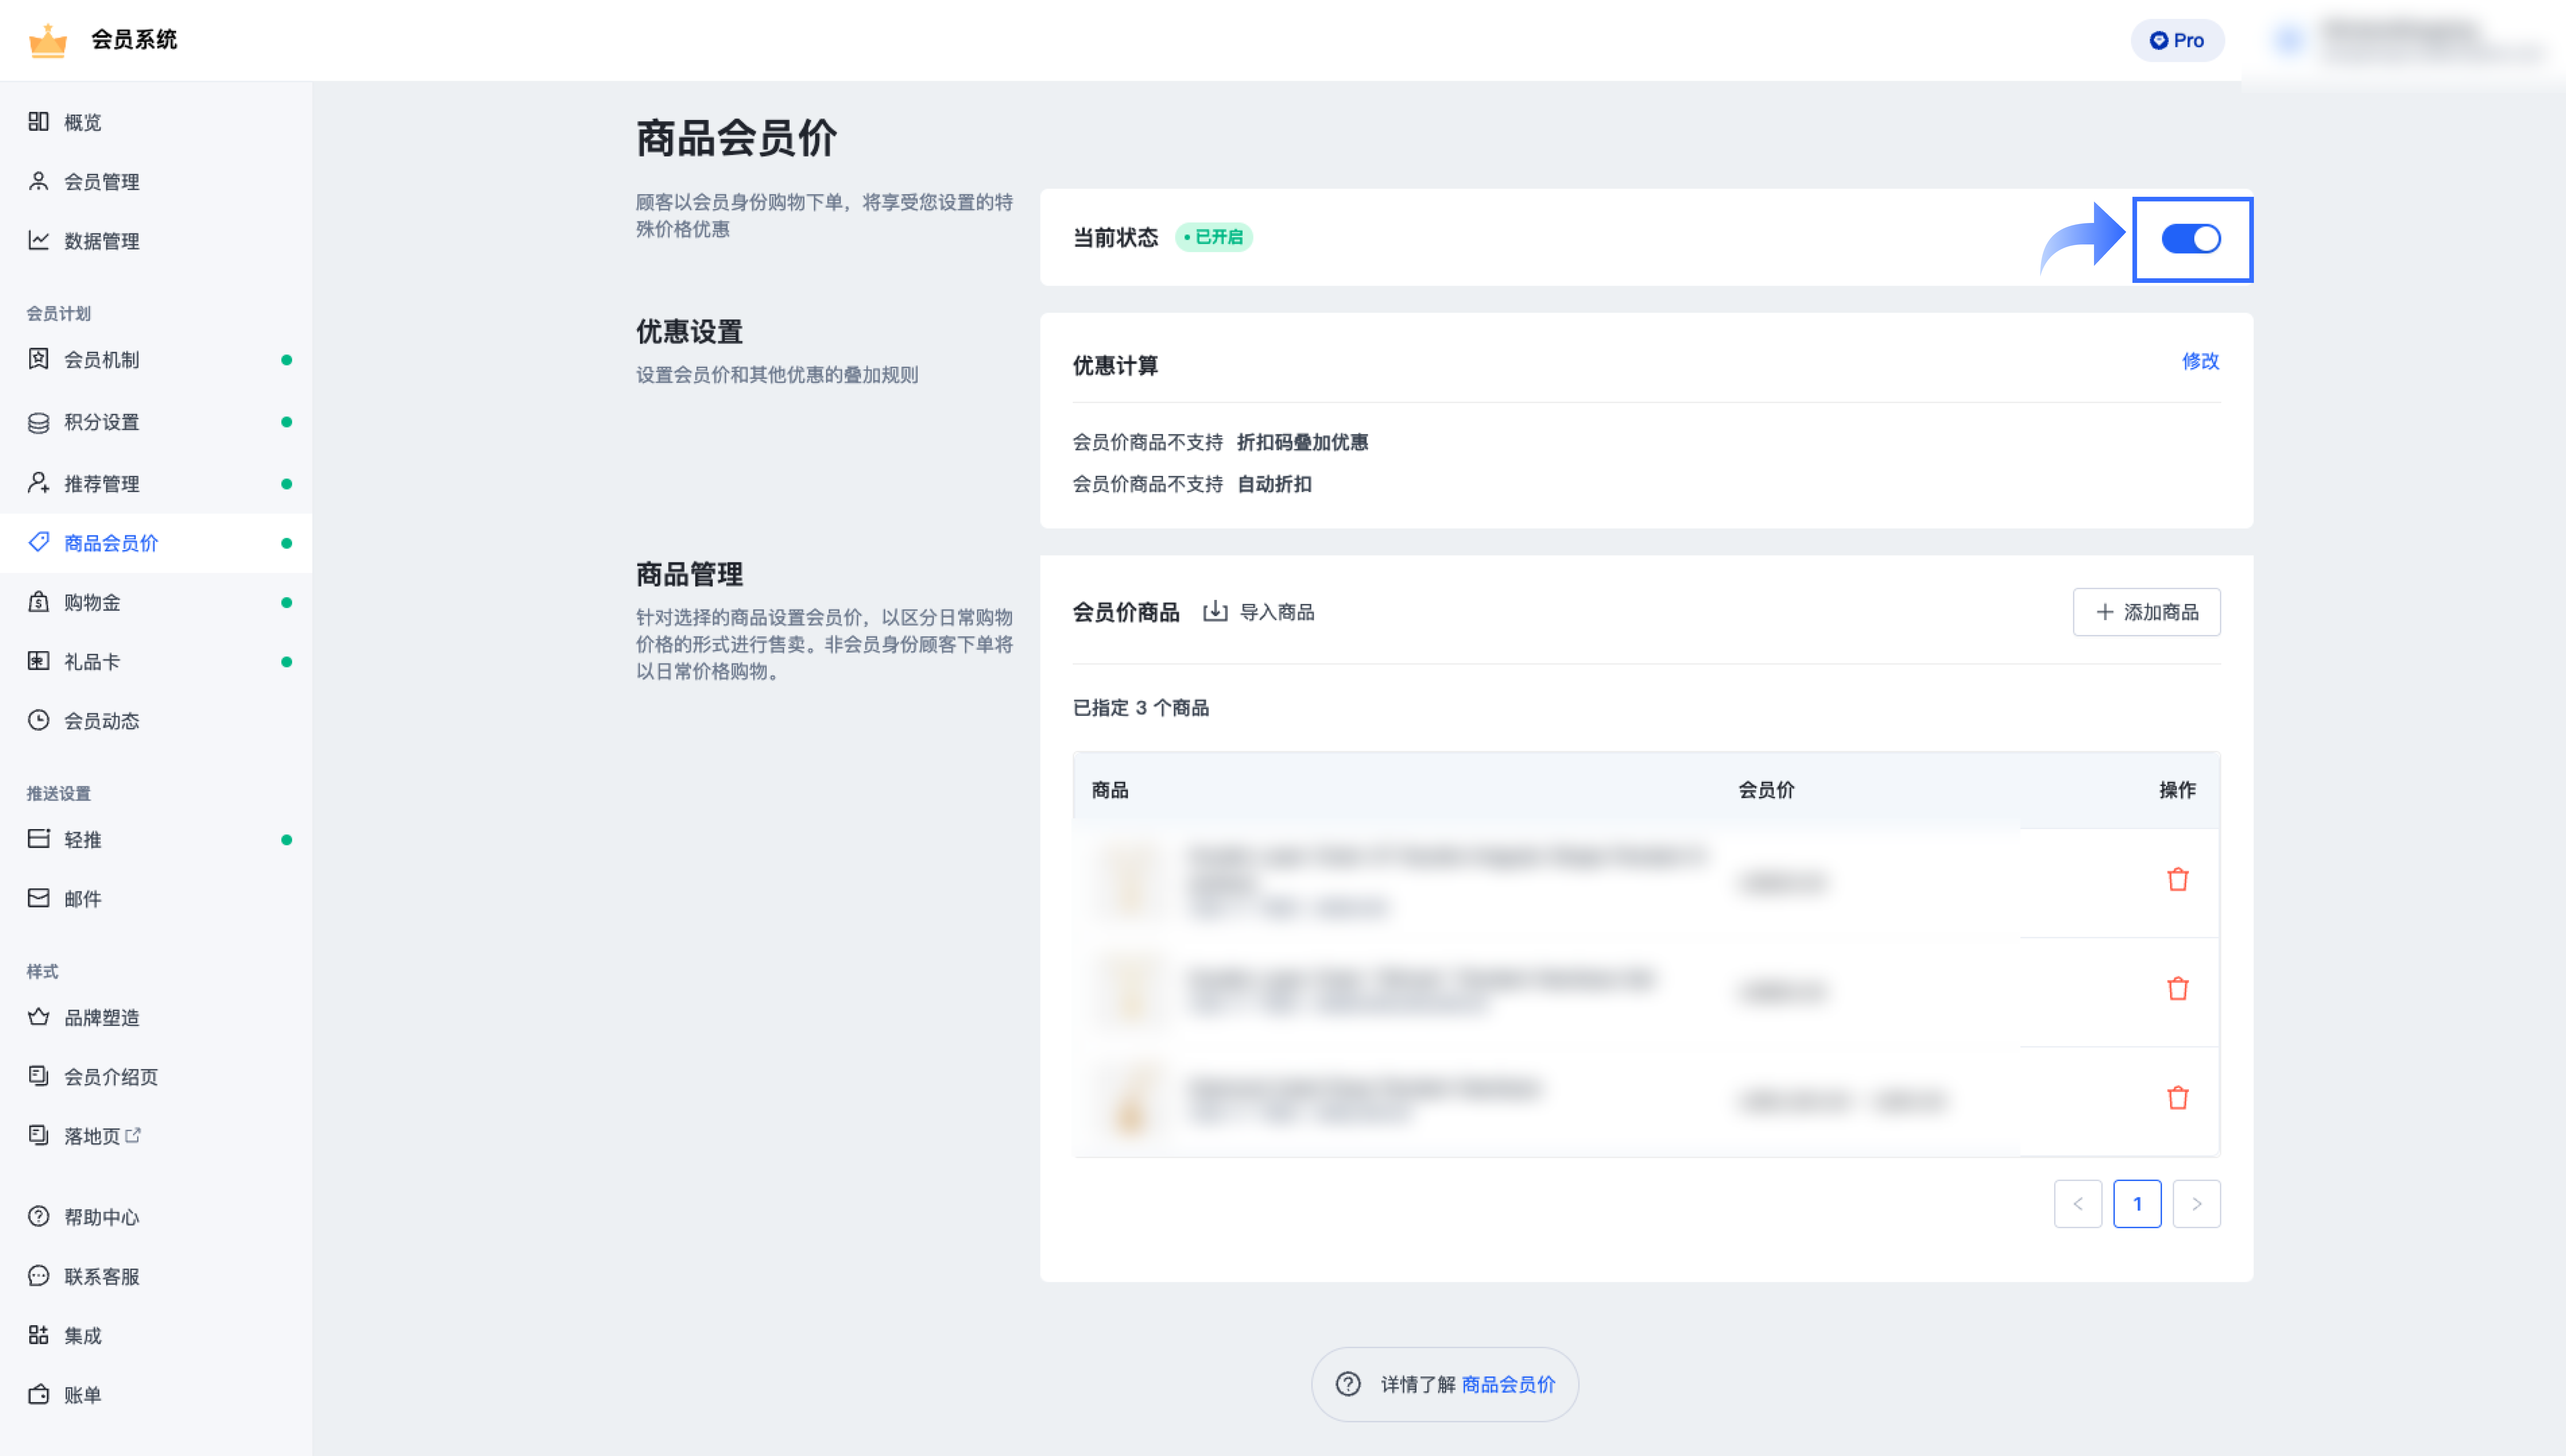The image size is (2566, 1456).
Task: Click the 会员机制 badge icon
Action: tap(38, 359)
